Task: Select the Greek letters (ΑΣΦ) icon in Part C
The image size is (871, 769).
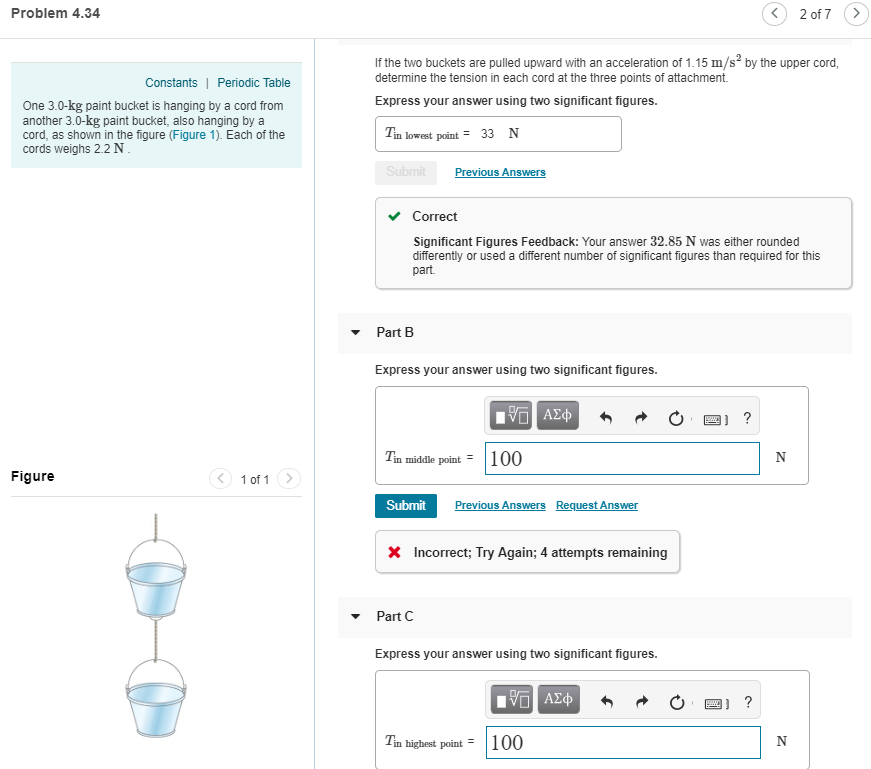Action: tap(558, 699)
